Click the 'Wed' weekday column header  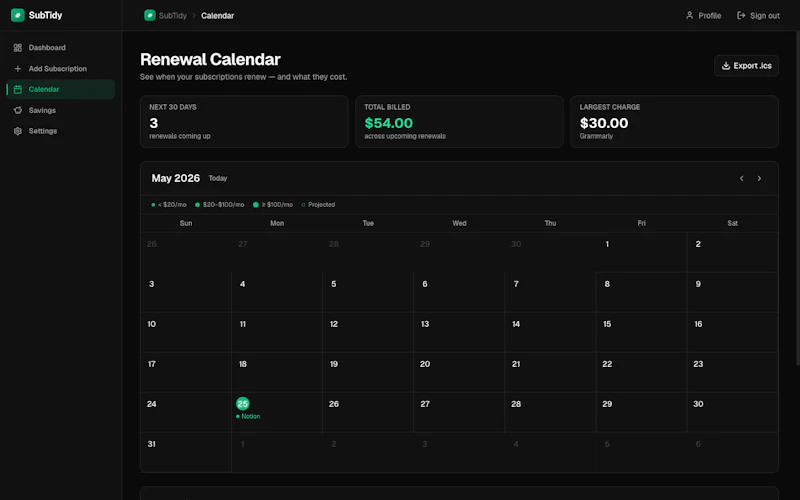tap(459, 223)
